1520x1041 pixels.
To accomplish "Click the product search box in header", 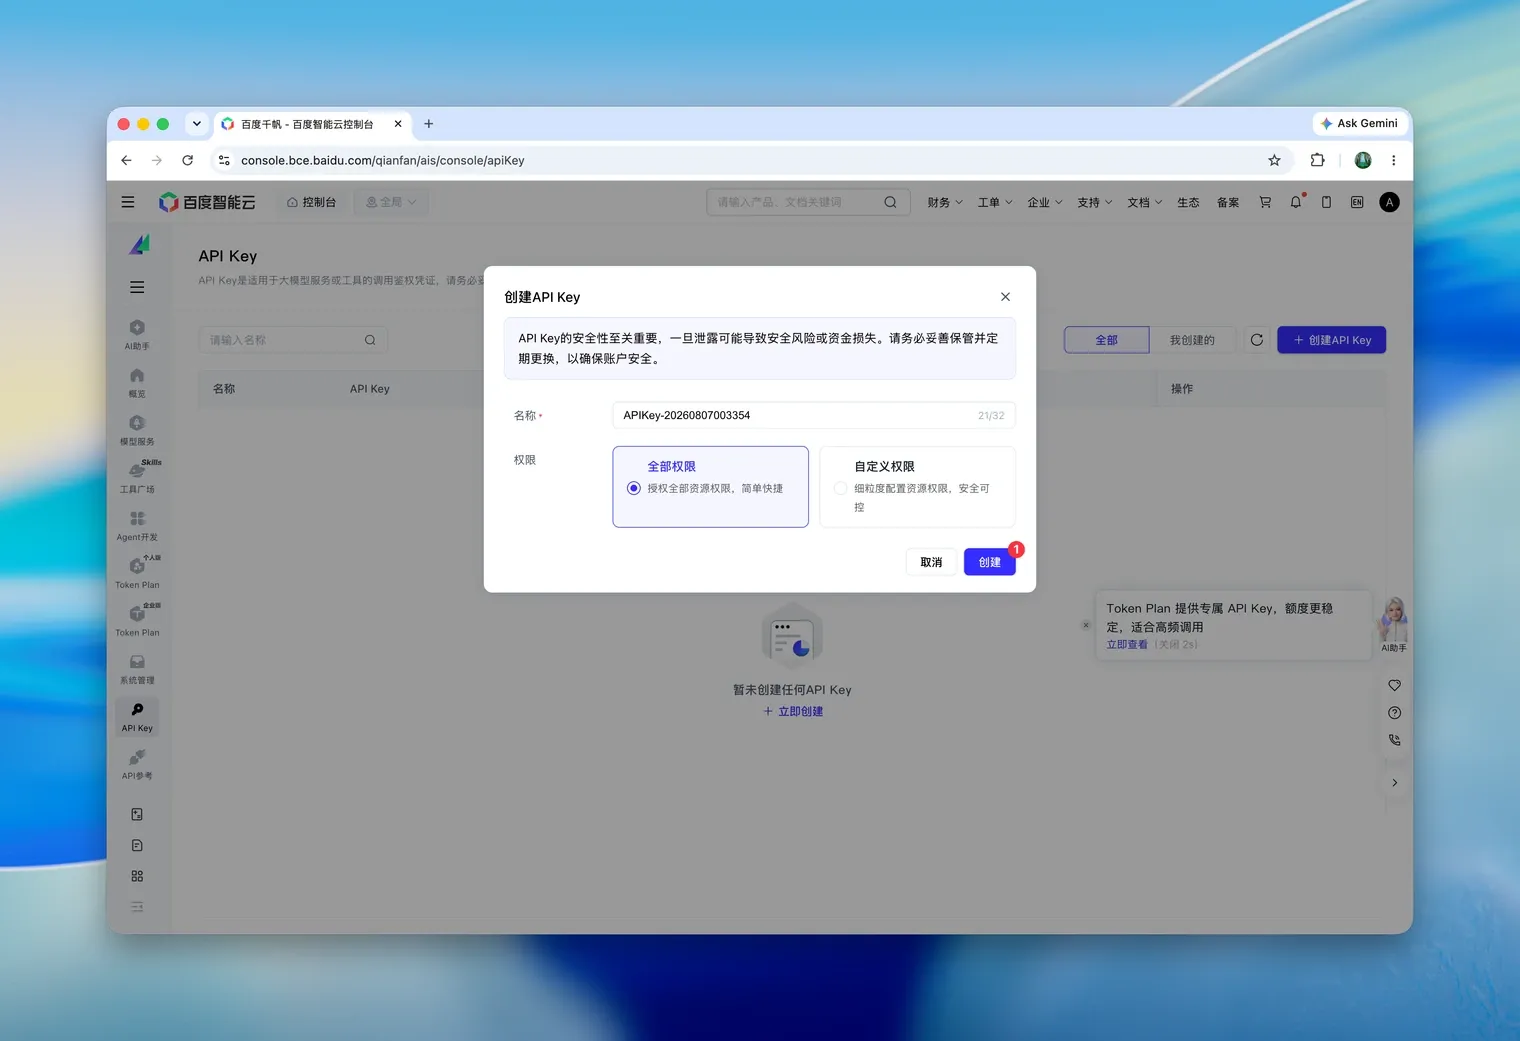I will [x=808, y=202].
